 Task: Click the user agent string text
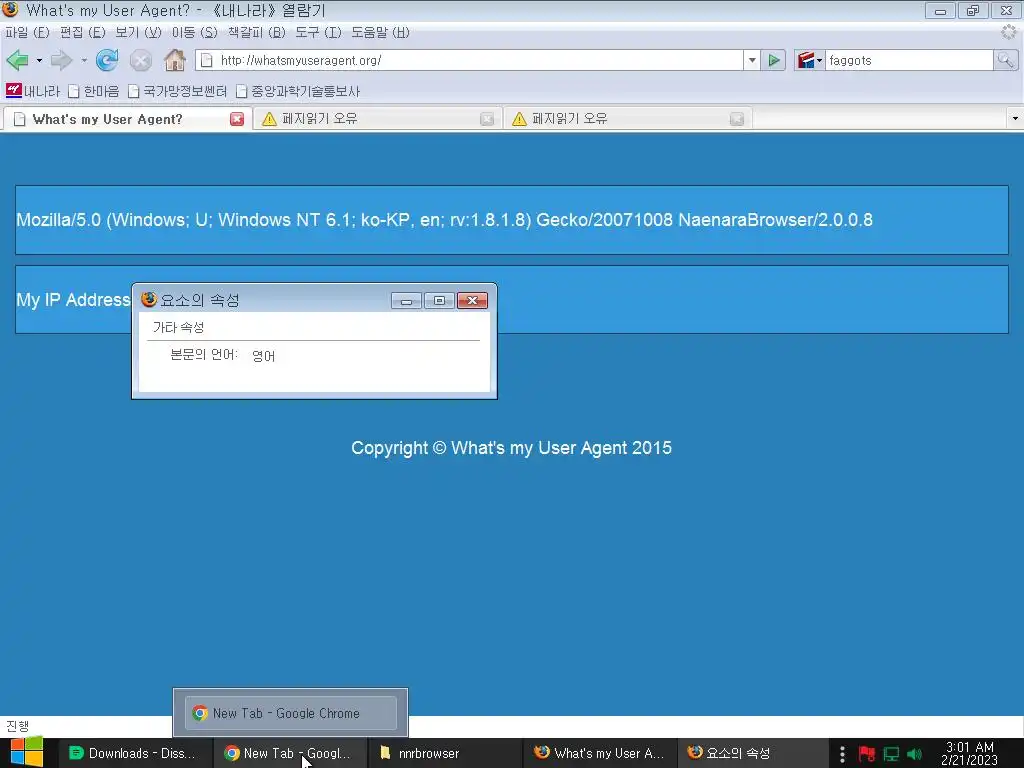click(x=444, y=219)
